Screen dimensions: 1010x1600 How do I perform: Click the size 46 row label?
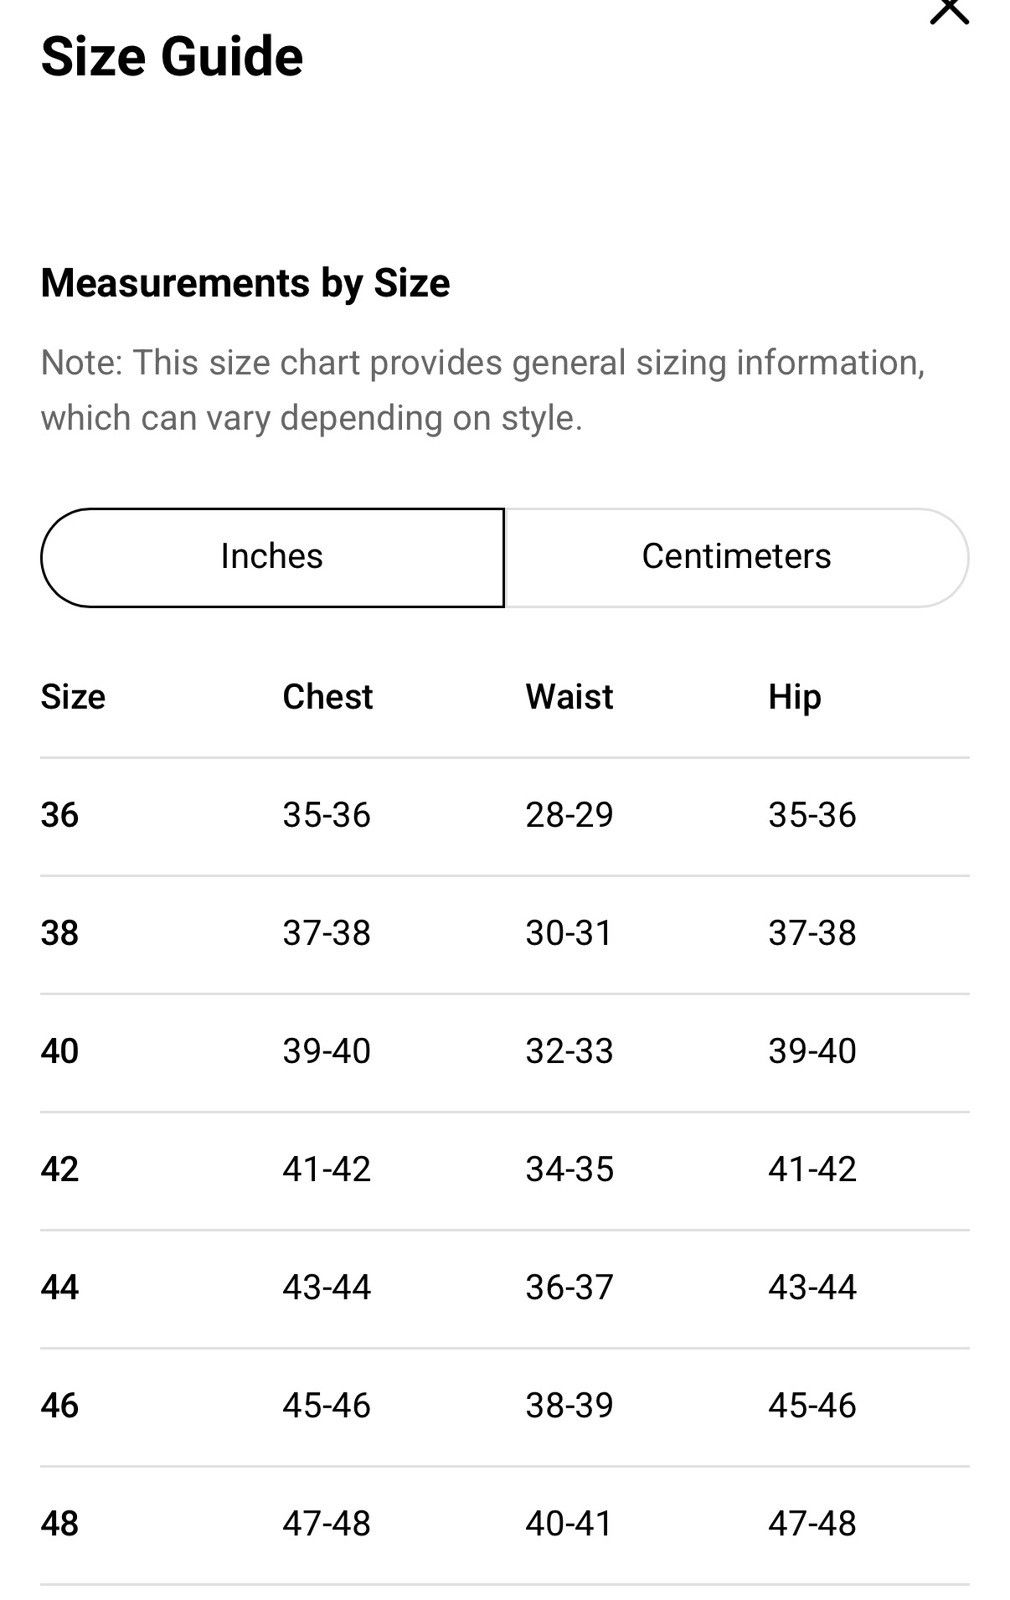coord(59,1405)
